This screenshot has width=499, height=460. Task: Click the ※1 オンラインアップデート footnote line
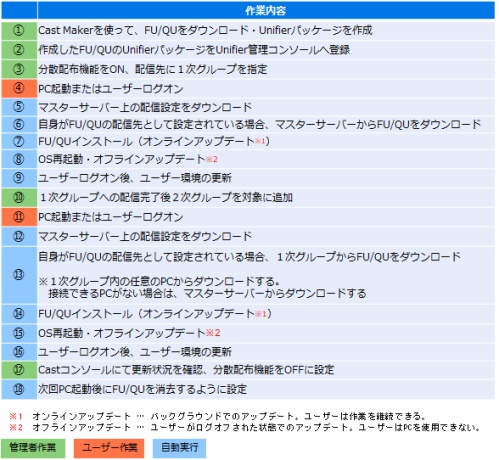click(217, 416)
